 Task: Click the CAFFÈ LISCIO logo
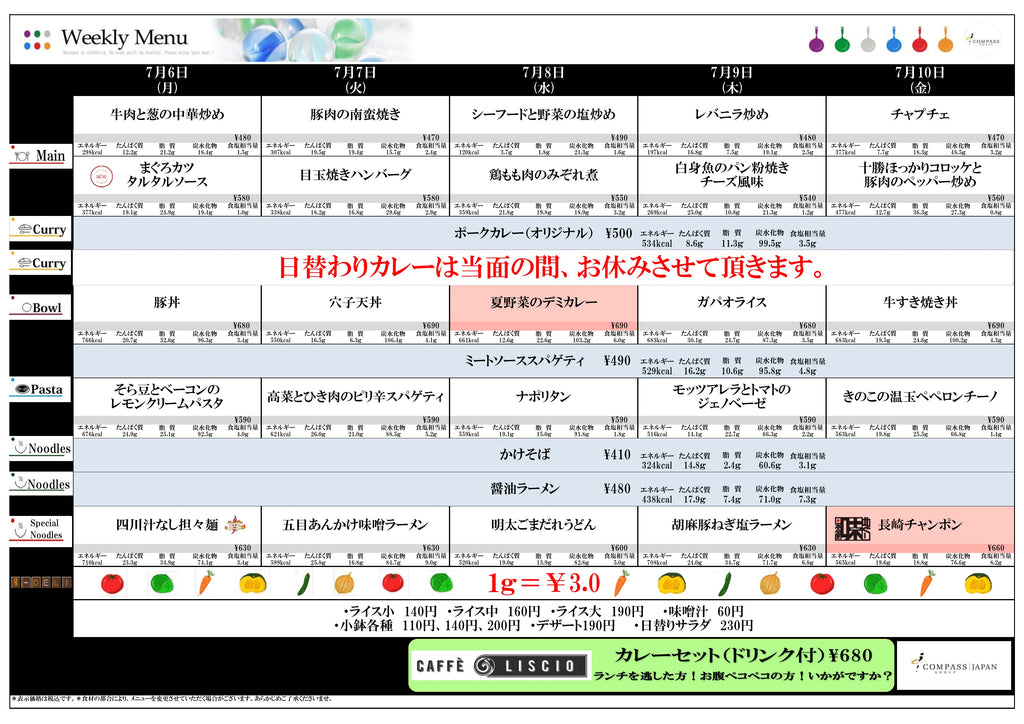[502, 665]
